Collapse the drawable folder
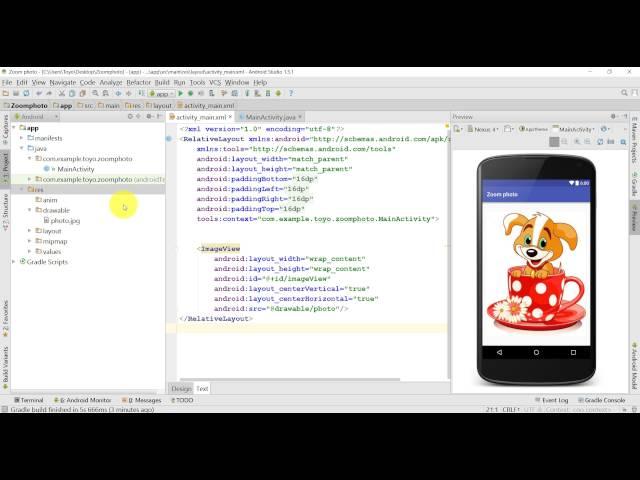The height and width of the screenshot is (480, 640). click(30, 210)
